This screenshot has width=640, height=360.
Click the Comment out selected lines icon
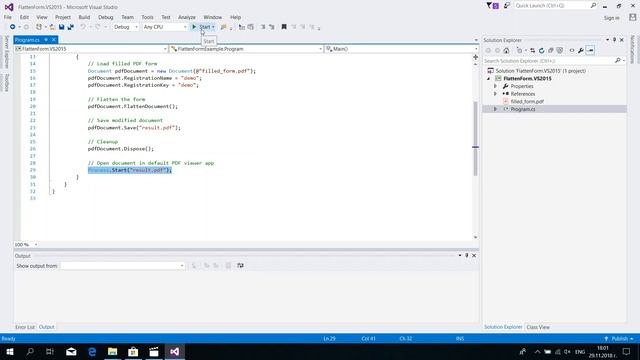pos(263,27)
